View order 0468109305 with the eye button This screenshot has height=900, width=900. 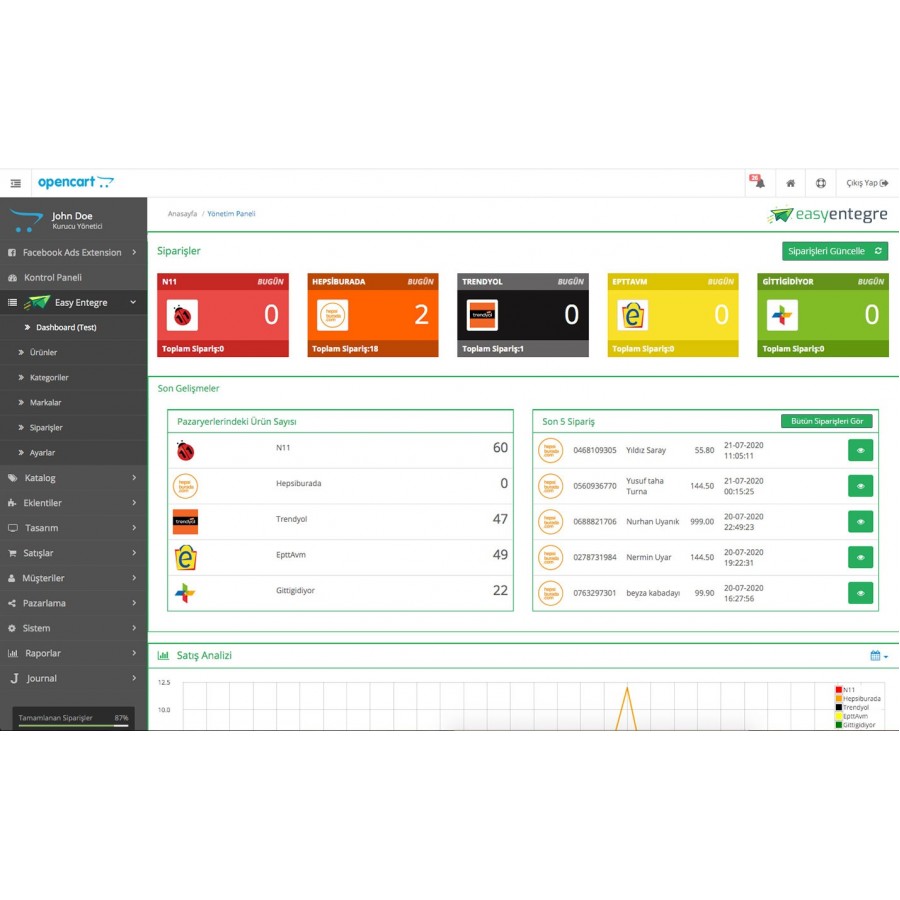coord(860,451)
